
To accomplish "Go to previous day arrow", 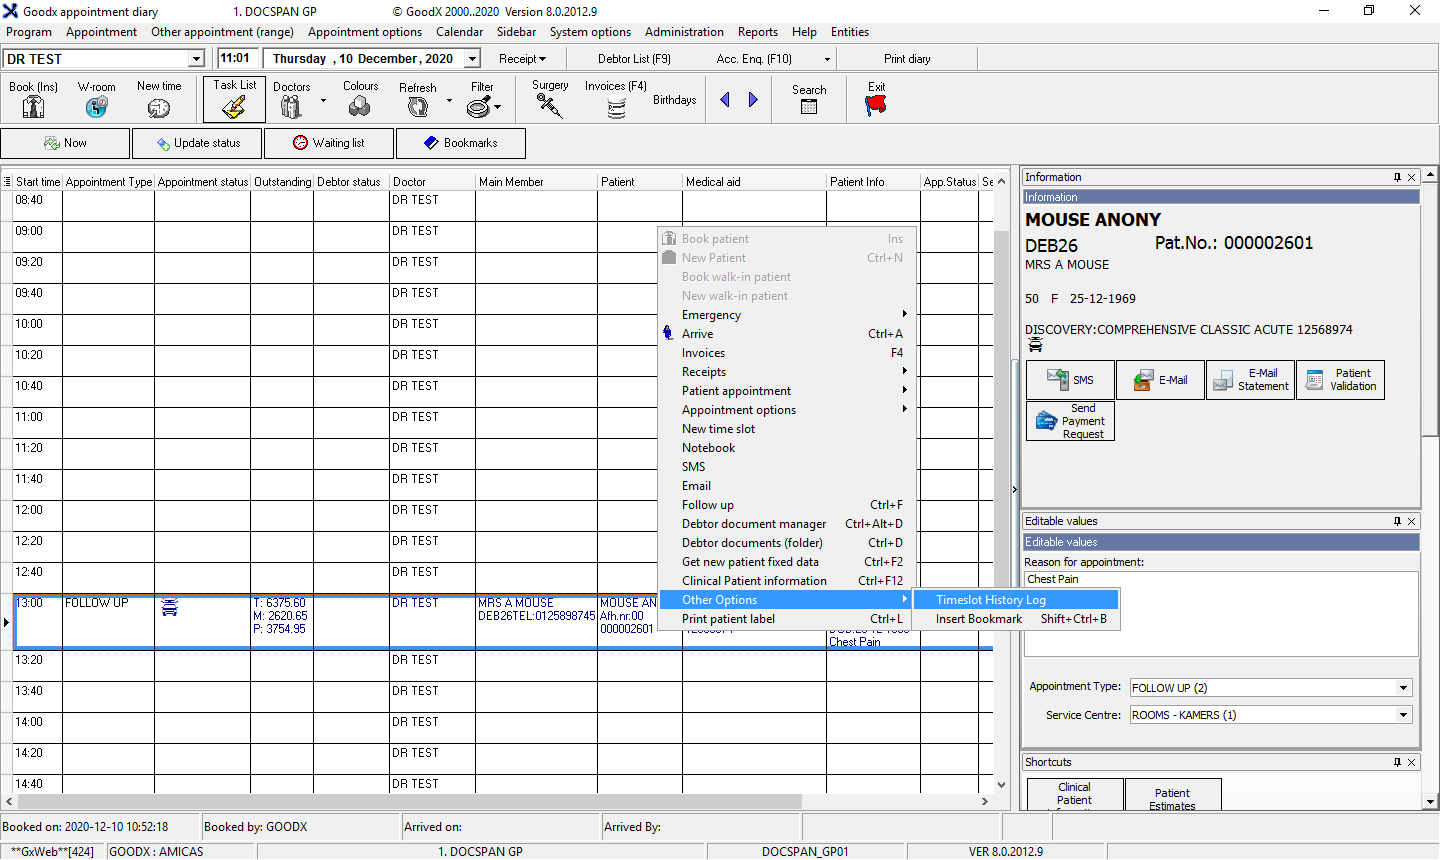I will click(x=725, y=100).
